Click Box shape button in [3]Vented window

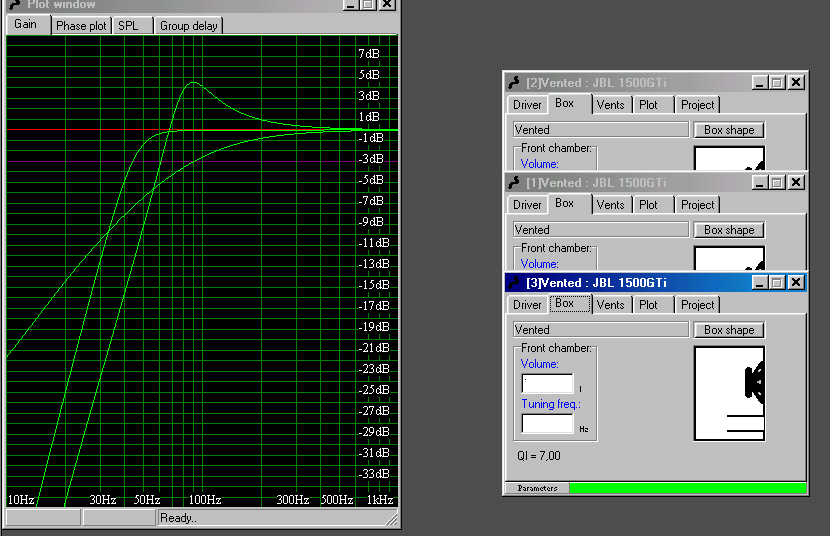pos(729,330)
